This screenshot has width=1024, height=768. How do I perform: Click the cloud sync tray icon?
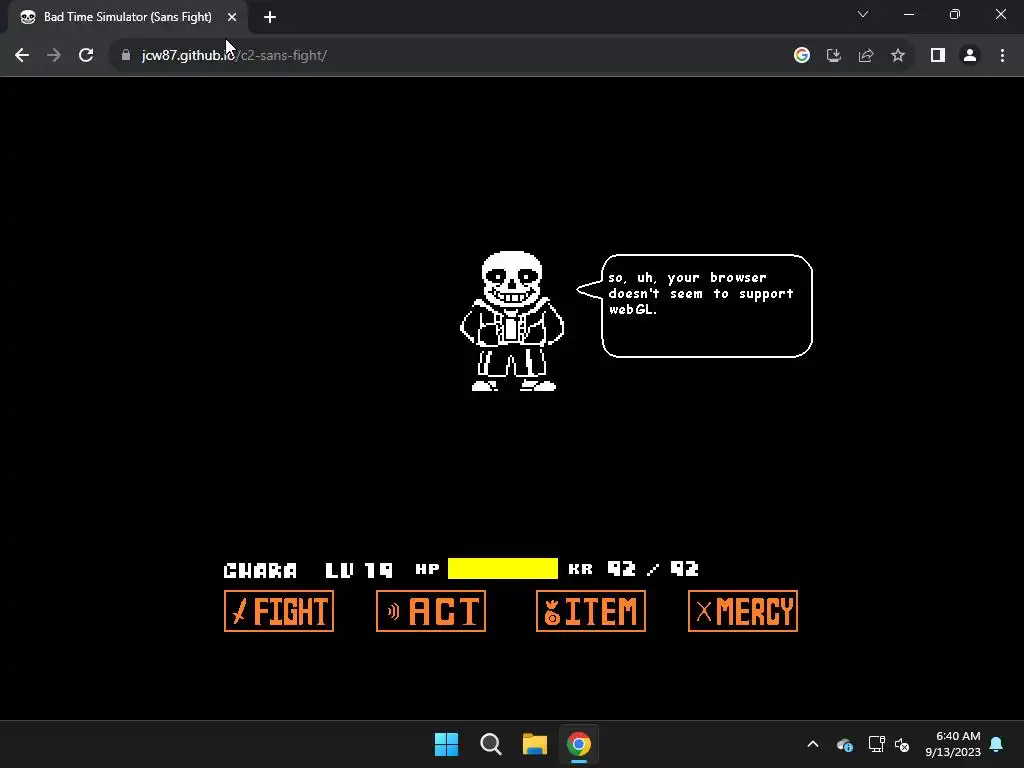[844, 744]
